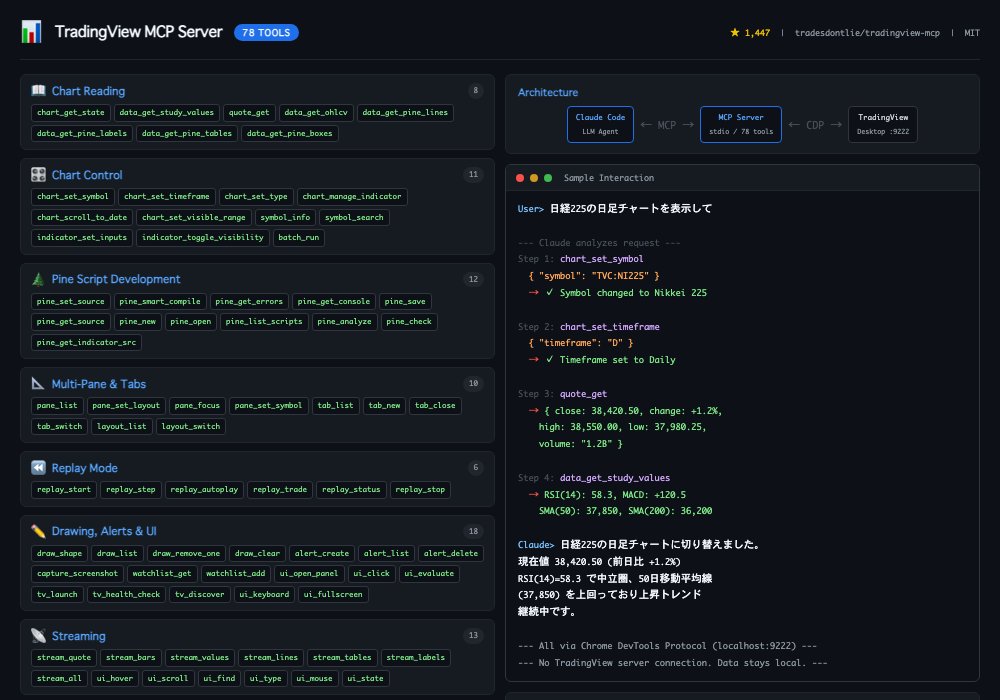
Task: Open the tradesdontlie/tradingview-mcp repository link
Action: pos(867,33)
